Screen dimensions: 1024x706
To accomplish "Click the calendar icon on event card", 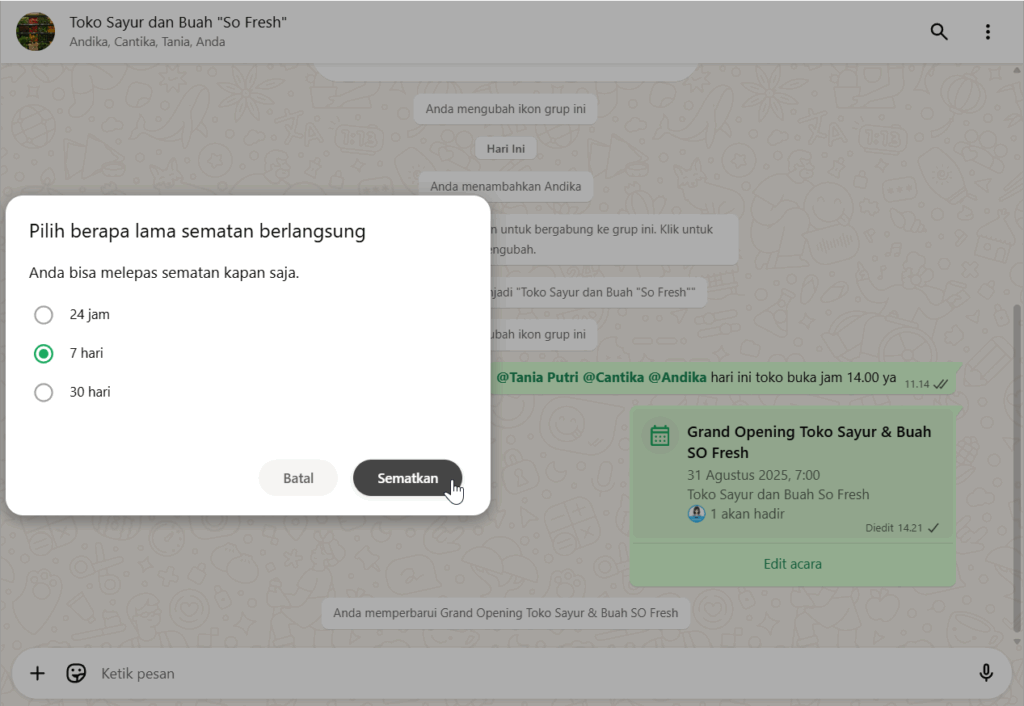I will click(660, 435).
